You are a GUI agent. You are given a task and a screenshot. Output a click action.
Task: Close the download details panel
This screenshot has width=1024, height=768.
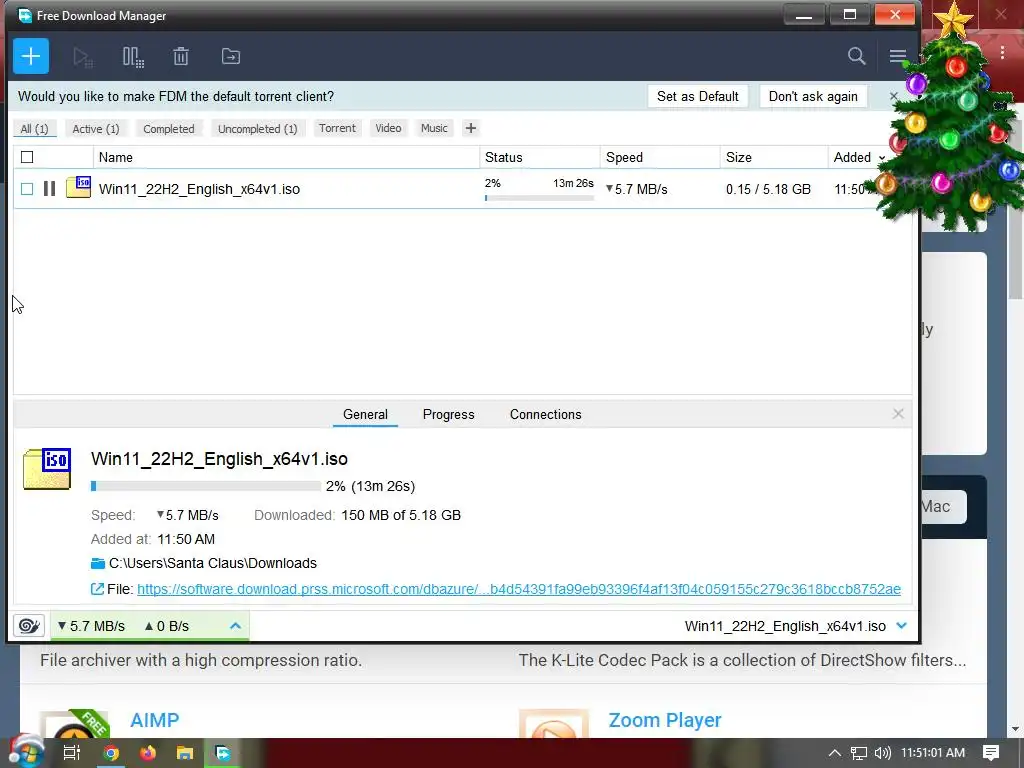click(x=898, y=414)
